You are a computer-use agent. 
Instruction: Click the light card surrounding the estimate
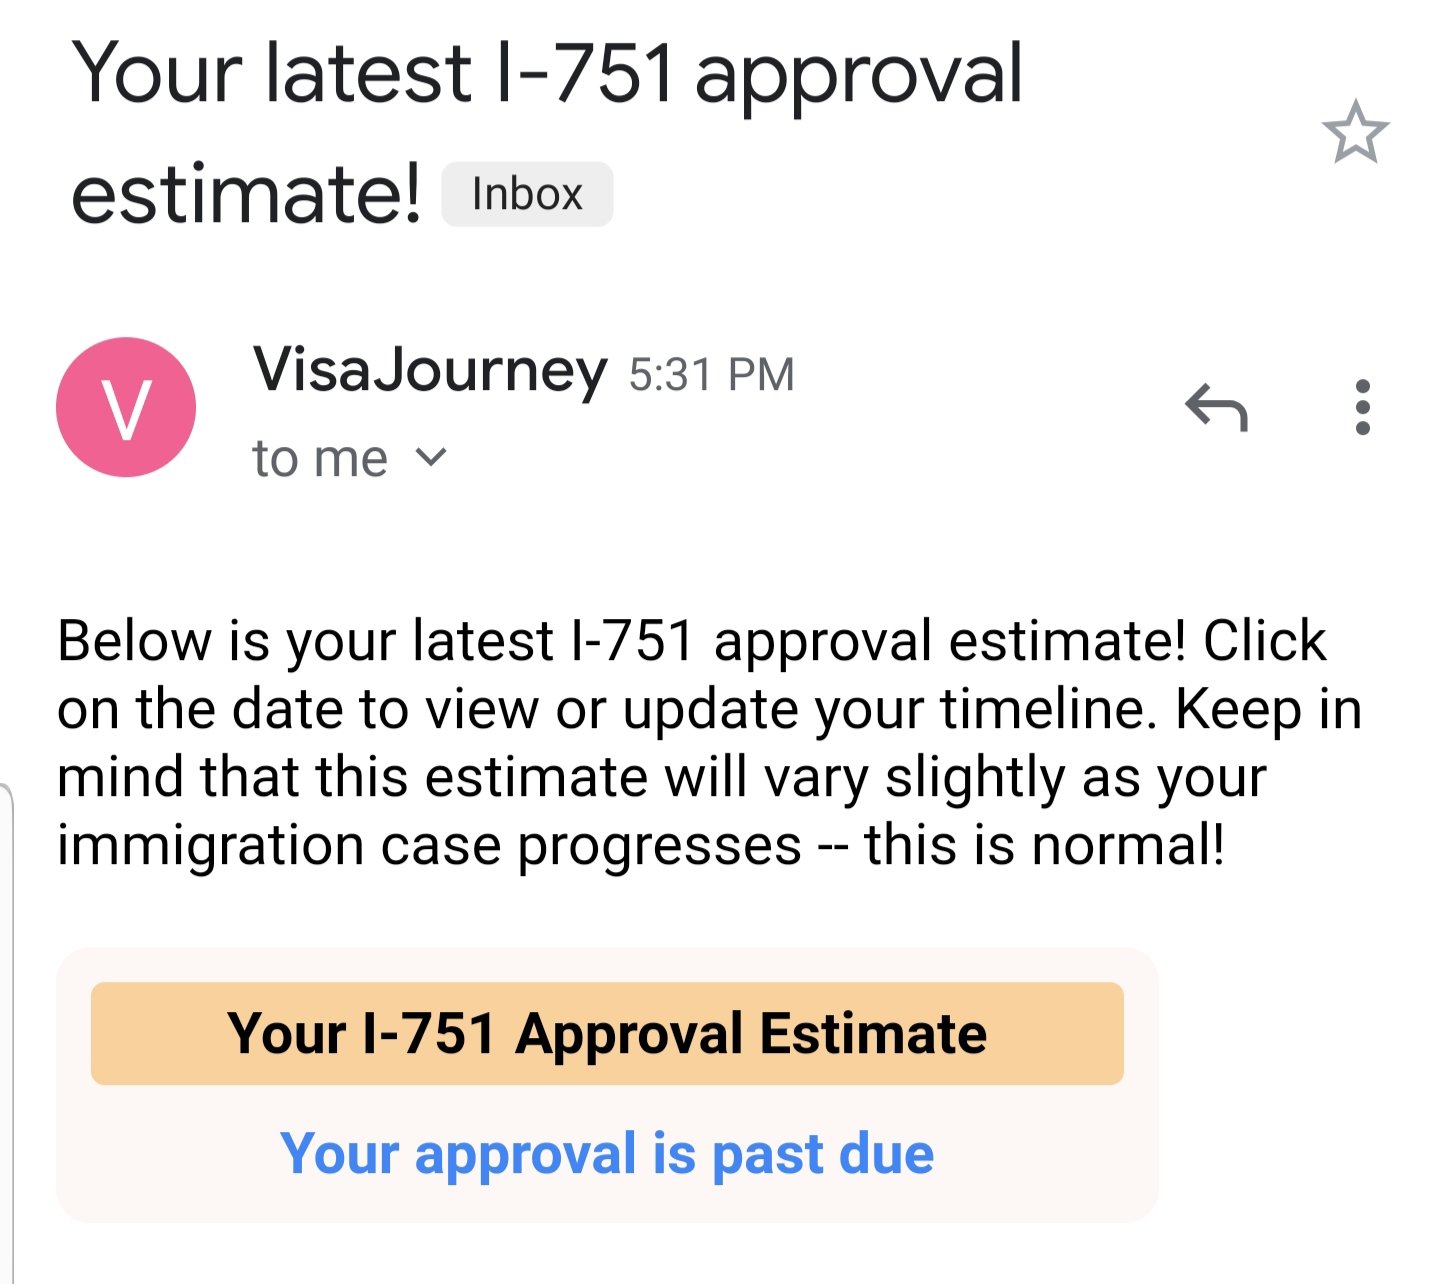click(607, 1085)
